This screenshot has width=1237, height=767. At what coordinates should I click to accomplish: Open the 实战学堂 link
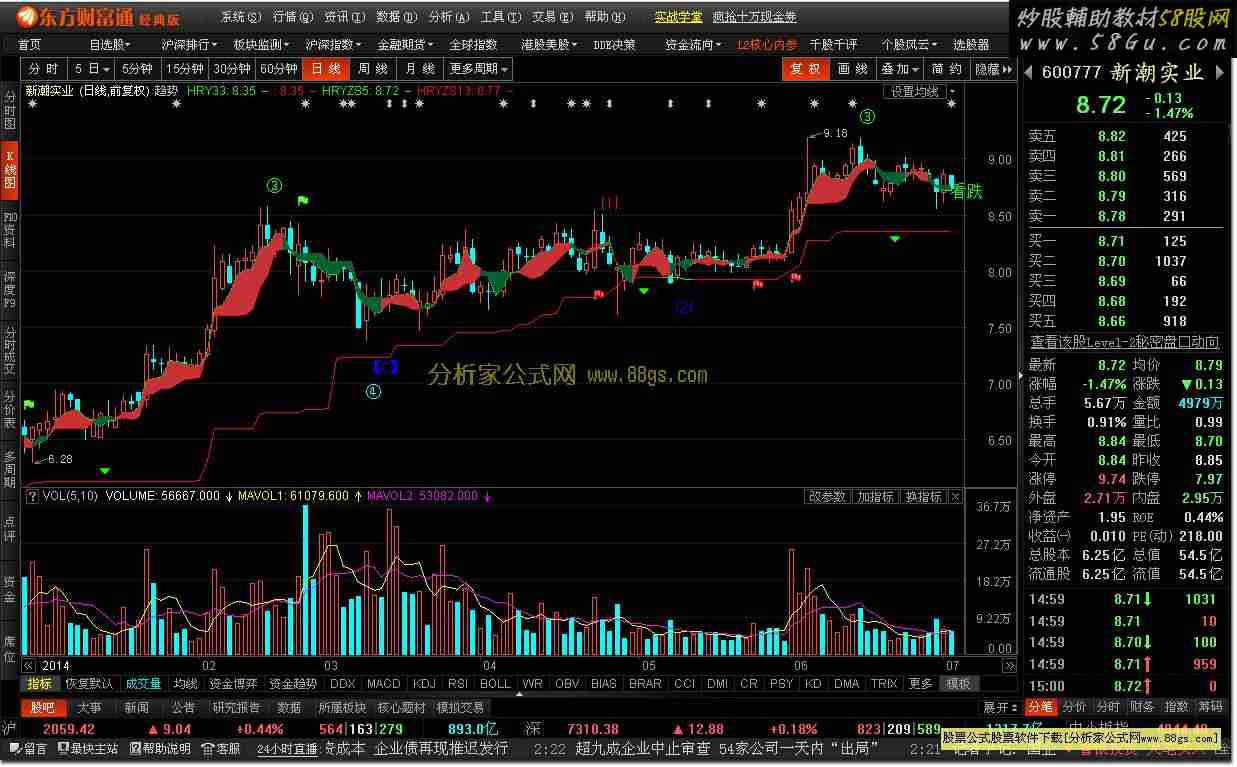[x=679, y=17]
